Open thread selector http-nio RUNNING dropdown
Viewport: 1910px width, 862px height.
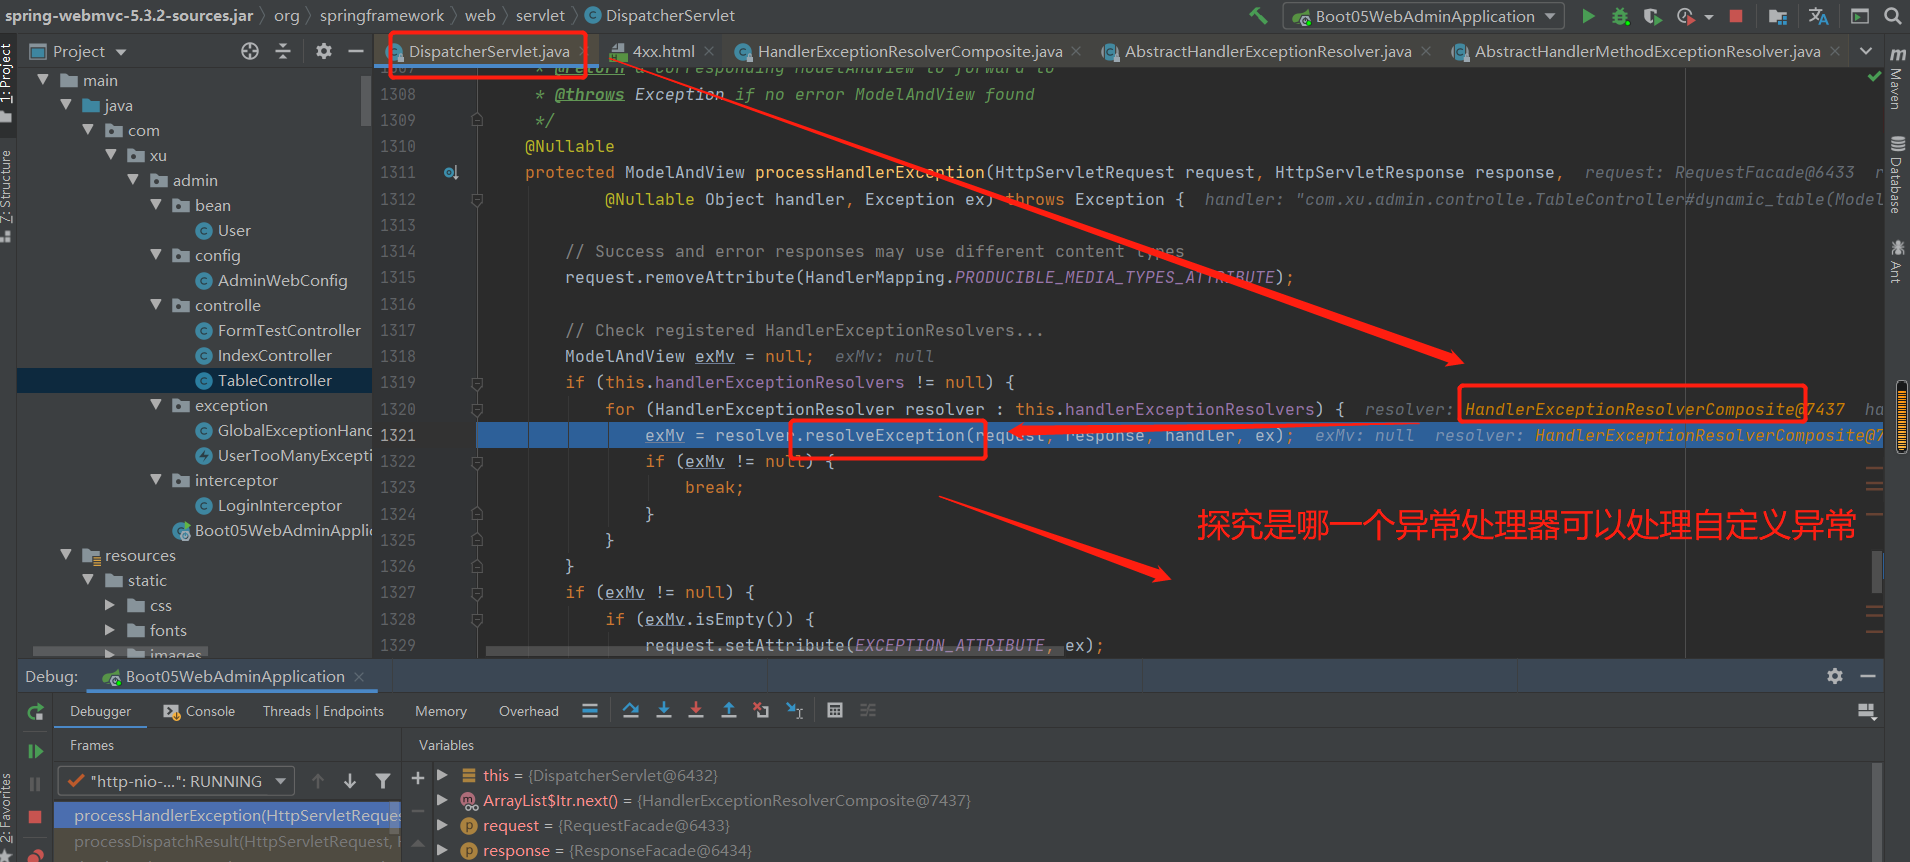tap(176, 781)
